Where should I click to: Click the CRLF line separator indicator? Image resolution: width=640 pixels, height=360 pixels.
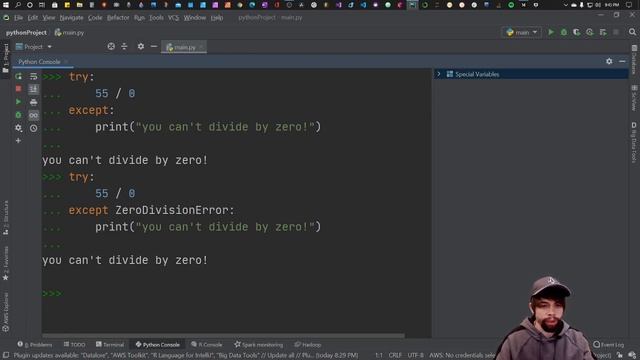(x=395, y=356)
